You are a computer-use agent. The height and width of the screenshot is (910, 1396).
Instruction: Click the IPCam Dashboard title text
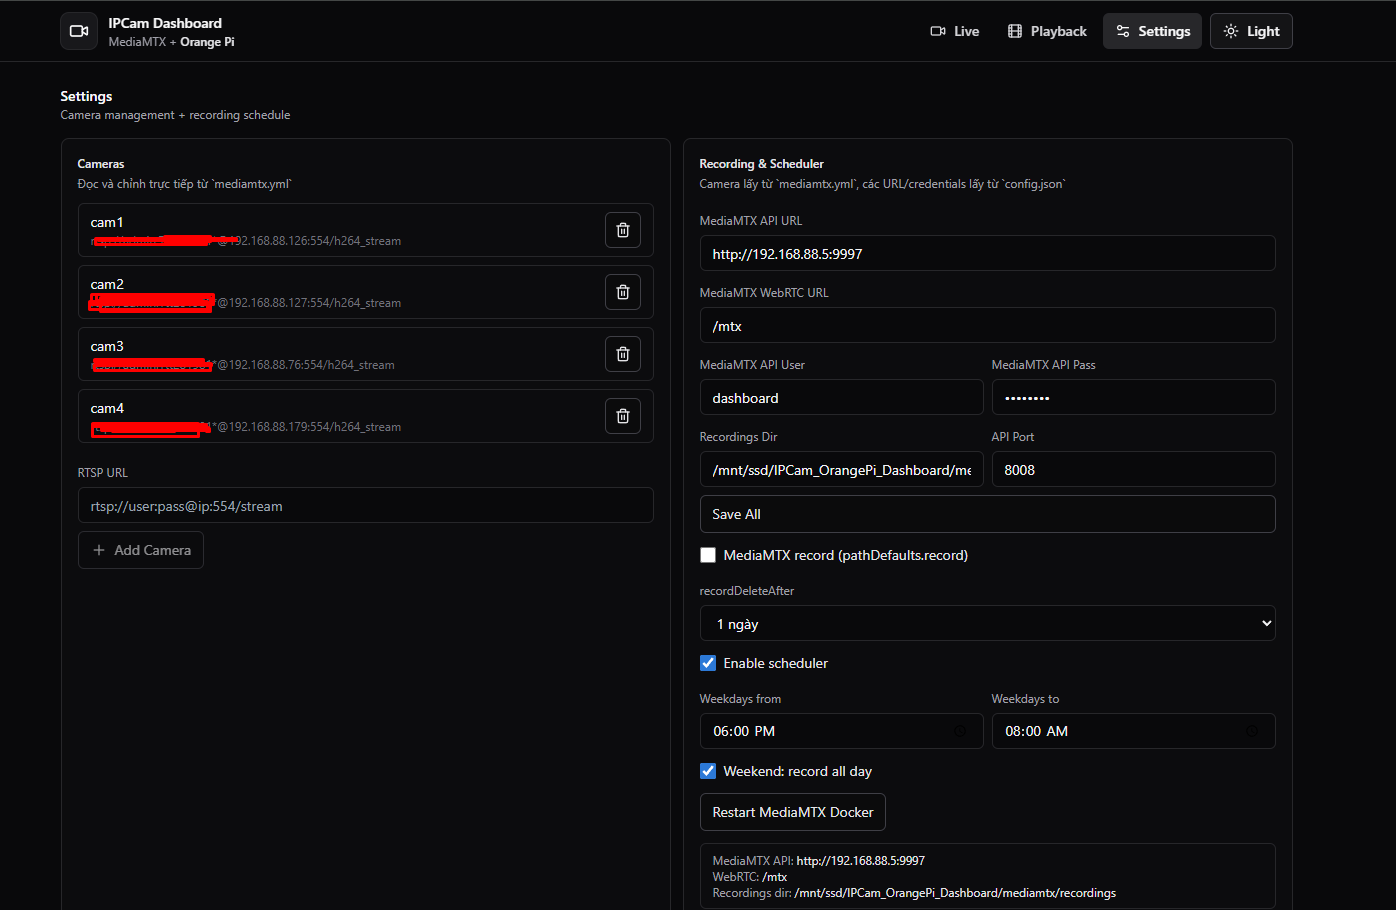click(x=165, y=23)
